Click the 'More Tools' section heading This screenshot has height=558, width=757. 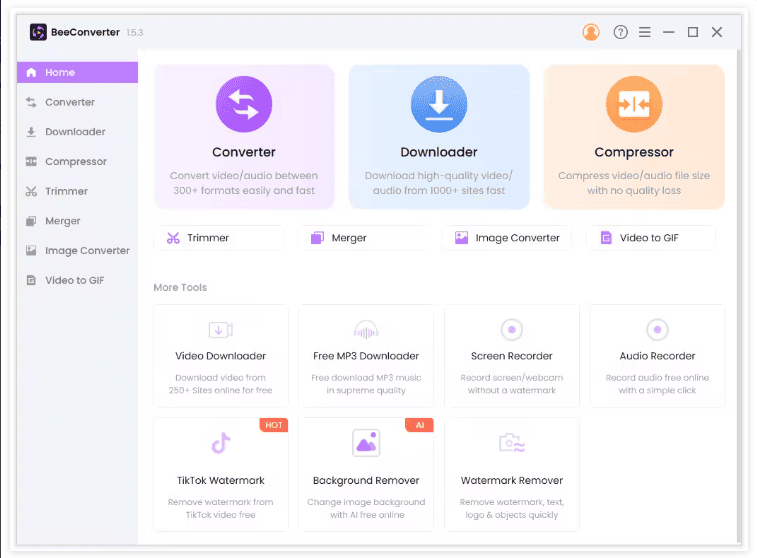pos(180,288)
